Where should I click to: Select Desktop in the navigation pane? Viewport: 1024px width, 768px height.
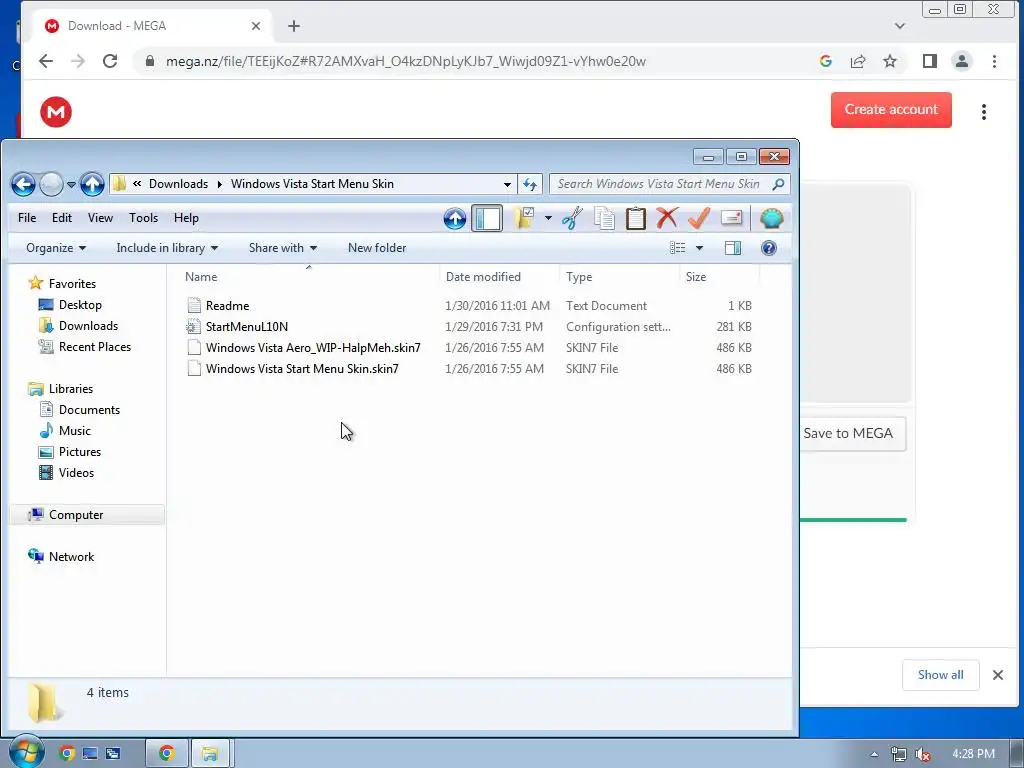click(80, 305)
